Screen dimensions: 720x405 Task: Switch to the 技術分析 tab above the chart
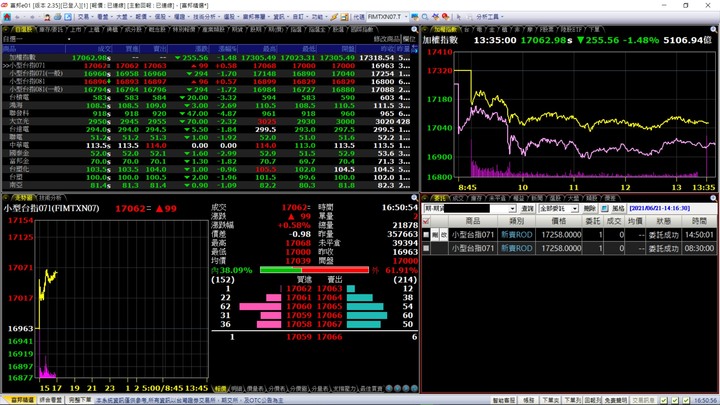[x=50, y=198]
